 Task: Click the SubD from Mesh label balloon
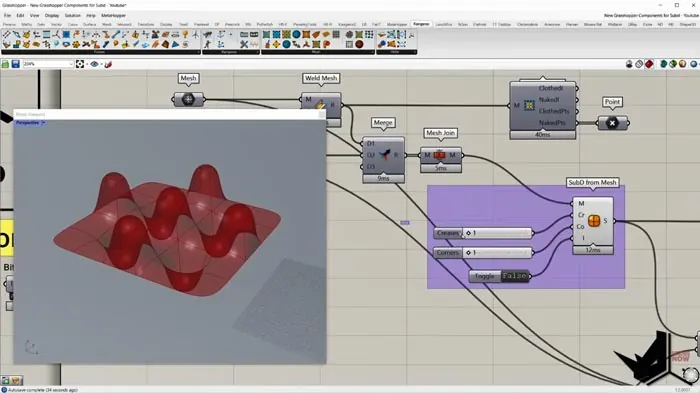(x=592, y=182)
